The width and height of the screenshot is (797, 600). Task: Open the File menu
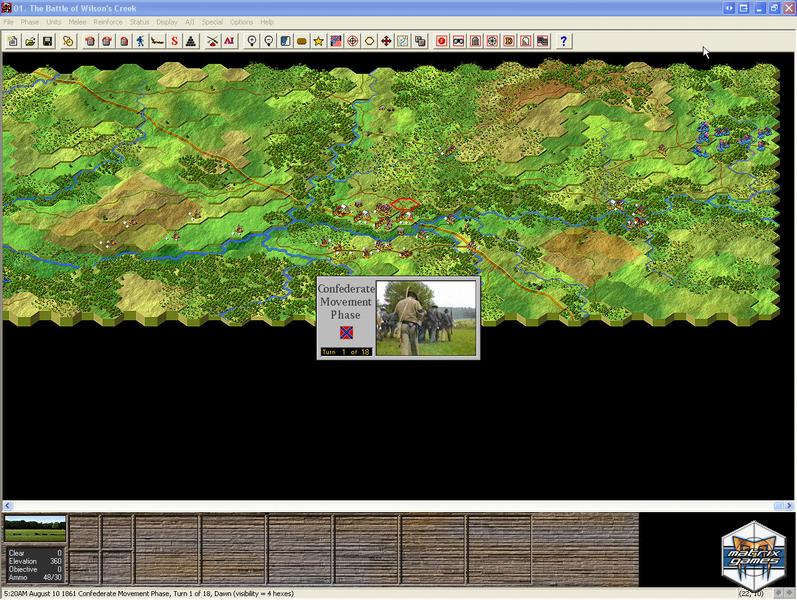point(9,22)
